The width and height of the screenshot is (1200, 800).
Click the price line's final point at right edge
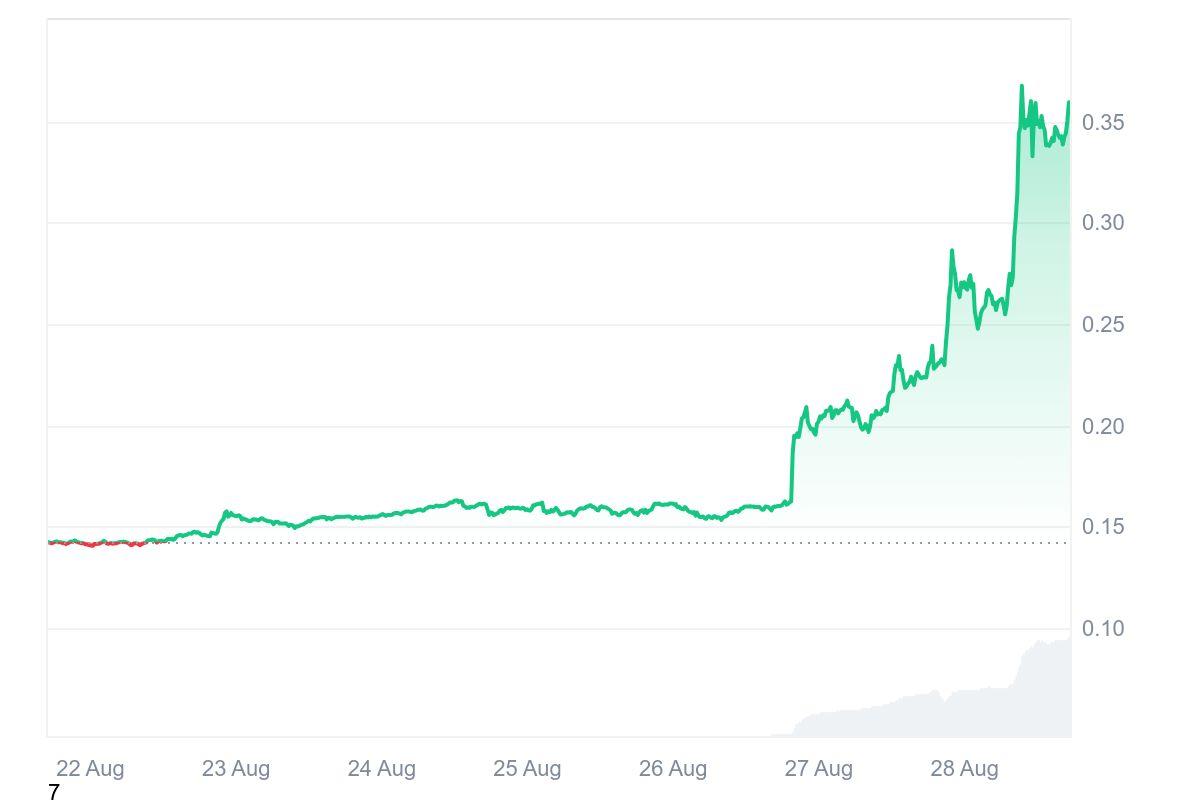[x=1068, y=102]
